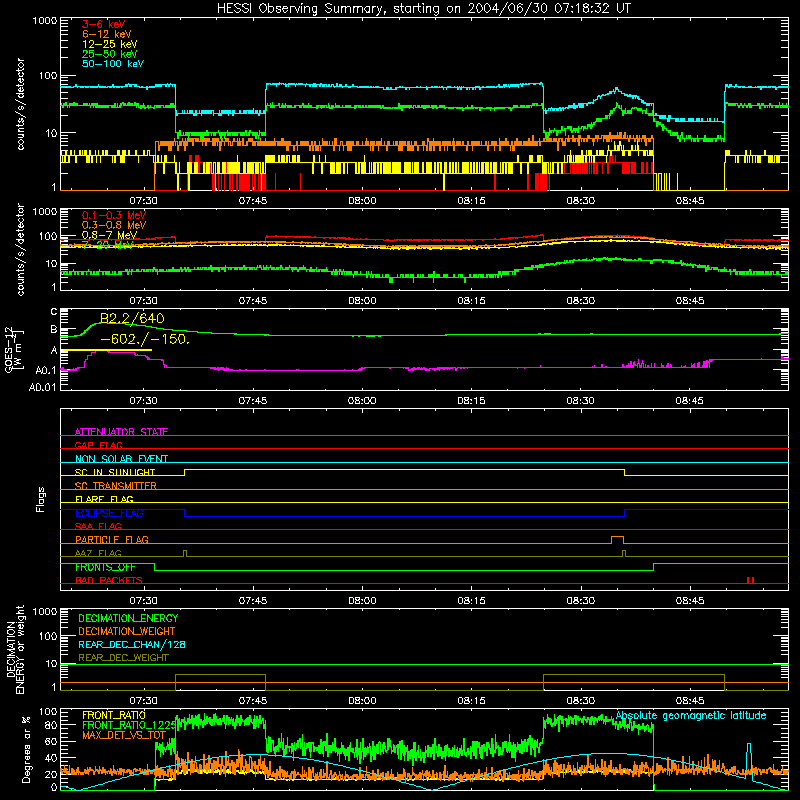Select the NON_SOLAR_EVENT flag label
The height and width of the screenshot is (800, 800).
pyautogui.click(x=121, y=459)
